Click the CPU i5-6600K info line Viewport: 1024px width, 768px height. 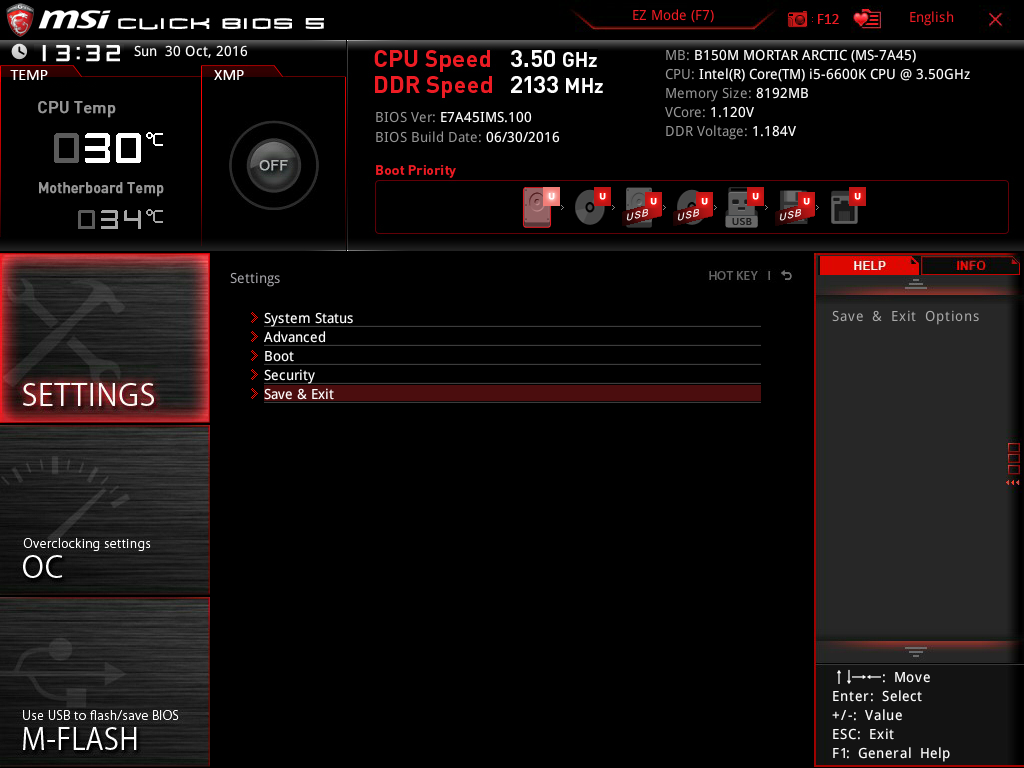(x=817, y=74)
